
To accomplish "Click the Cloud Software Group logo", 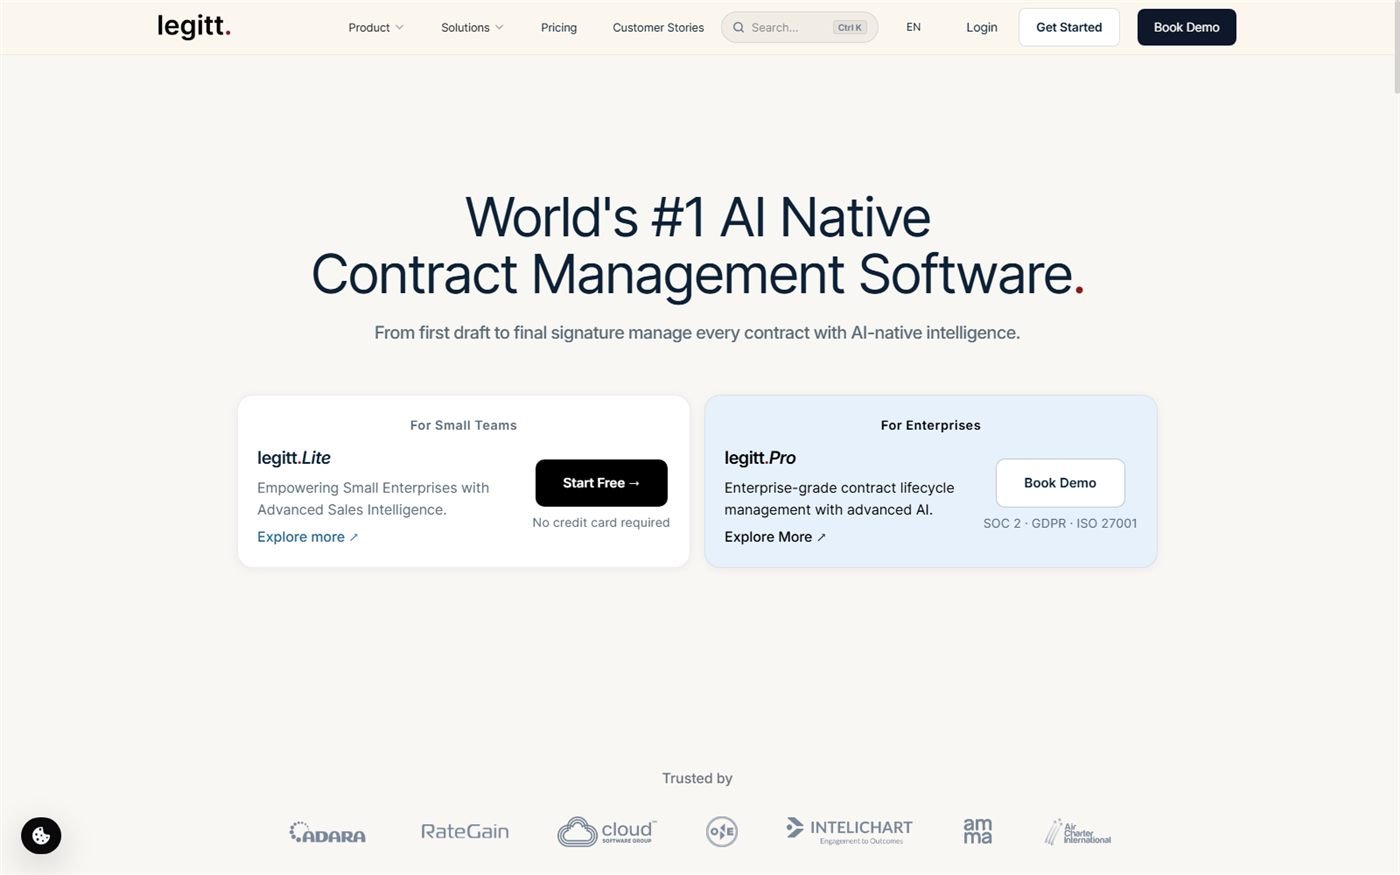I will [x=607, y=831].
